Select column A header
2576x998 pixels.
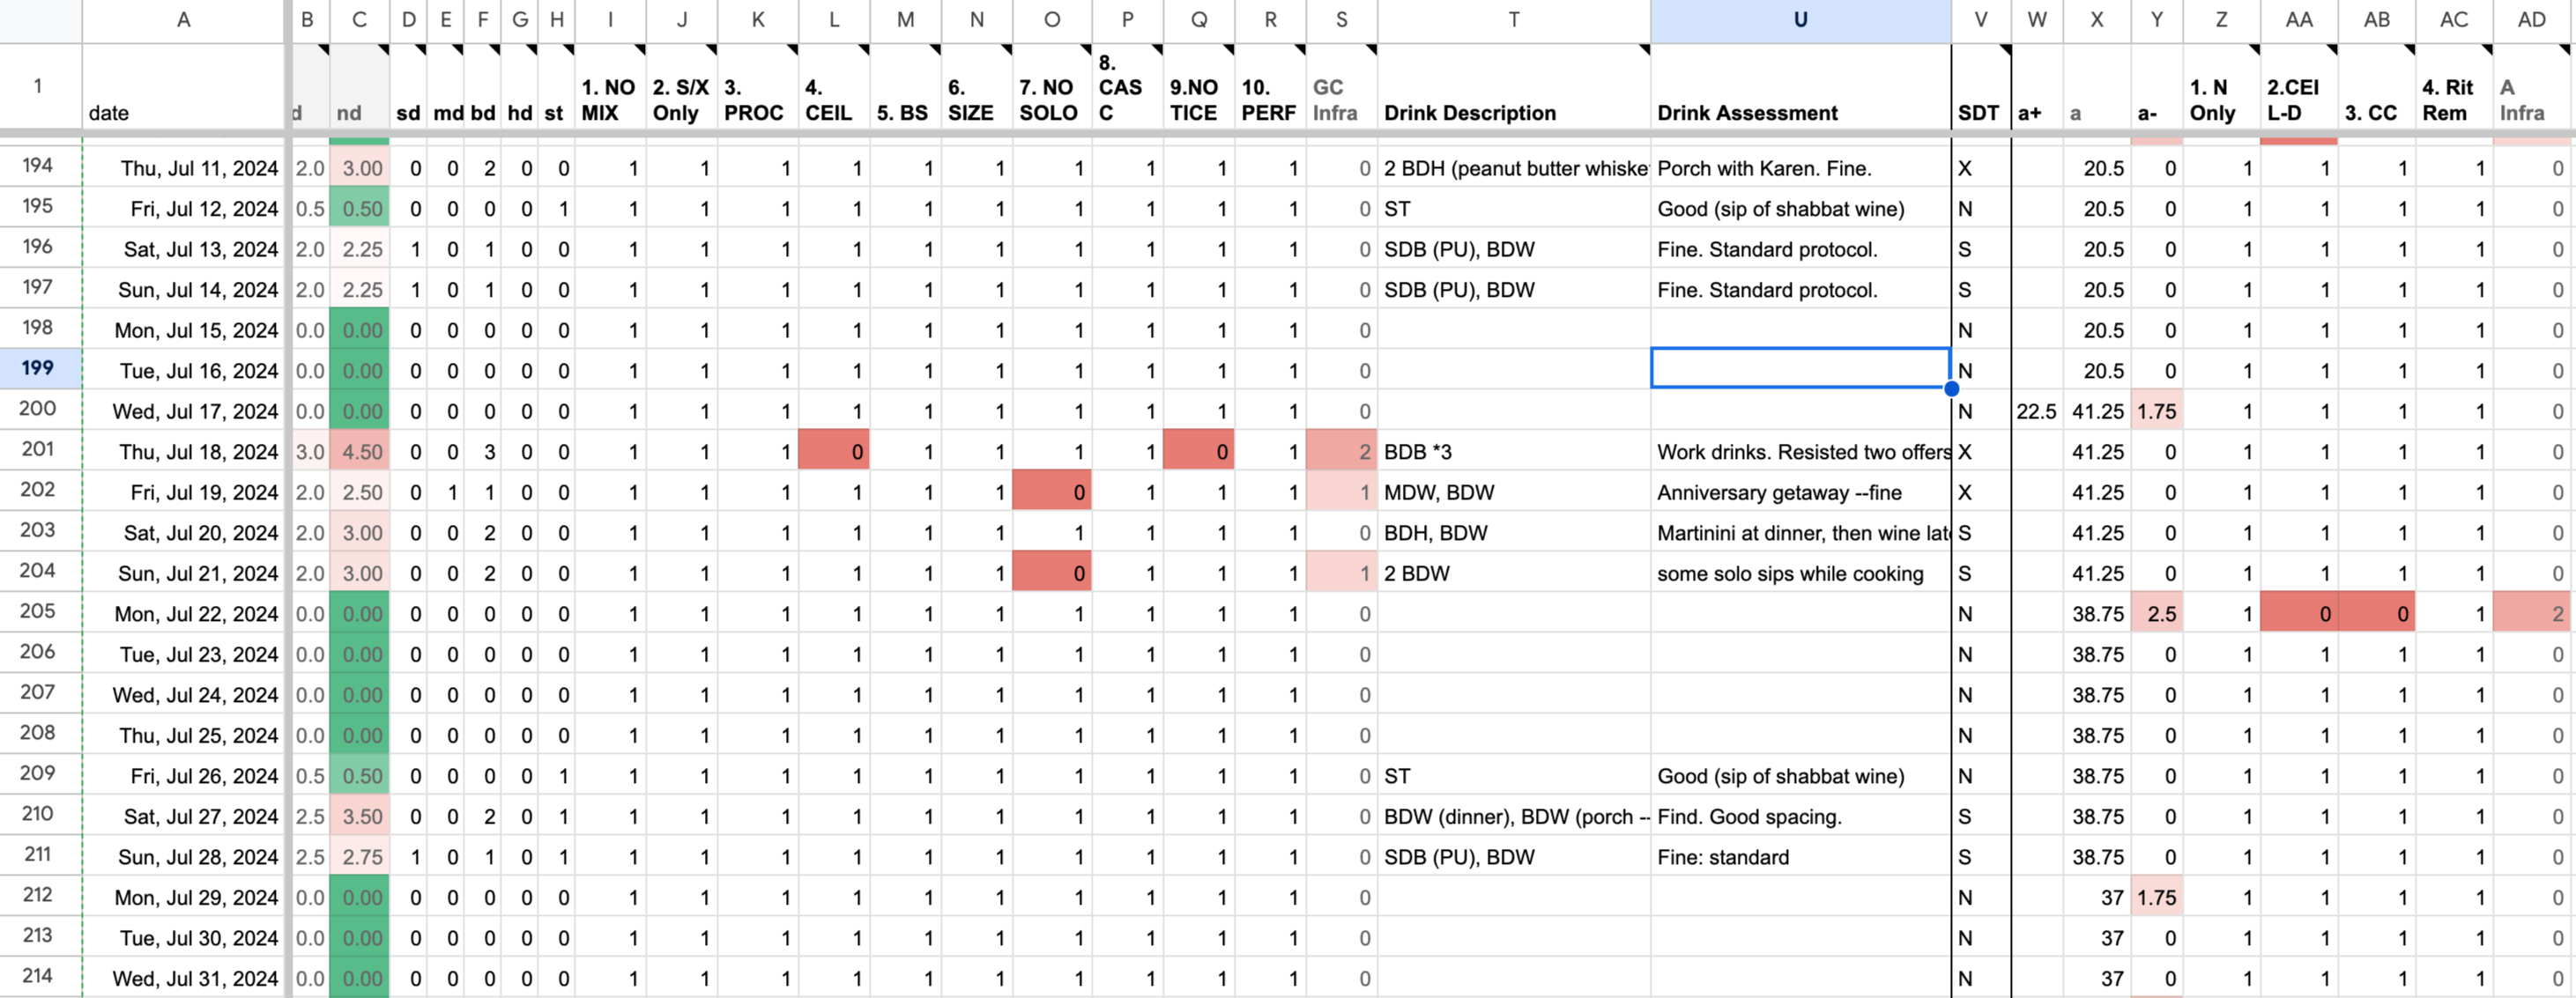184,20
